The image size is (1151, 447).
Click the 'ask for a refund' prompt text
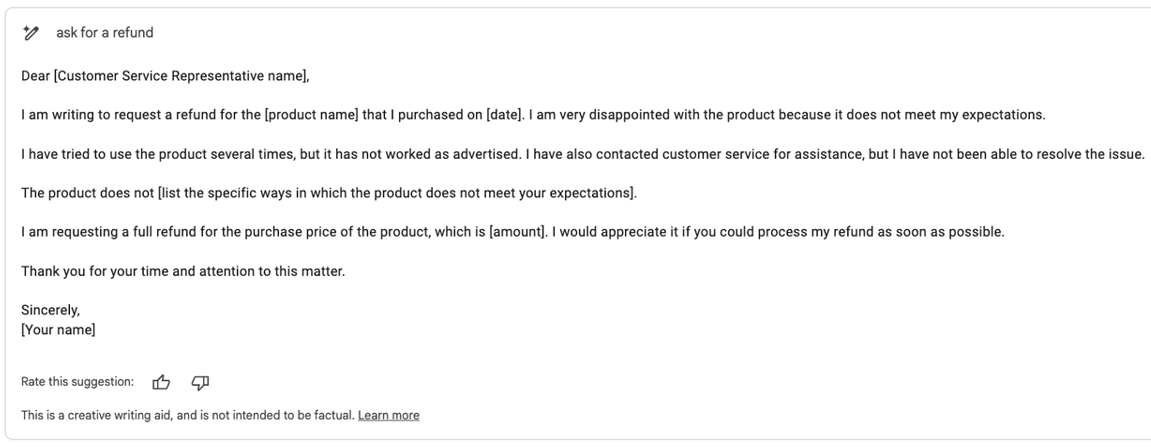click(105, 32)
